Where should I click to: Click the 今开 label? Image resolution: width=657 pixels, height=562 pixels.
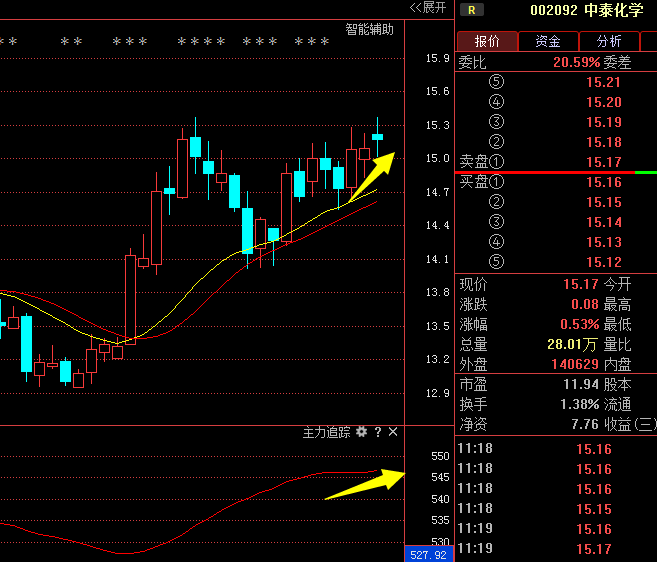pyautogui.click(x=617, y=284)
